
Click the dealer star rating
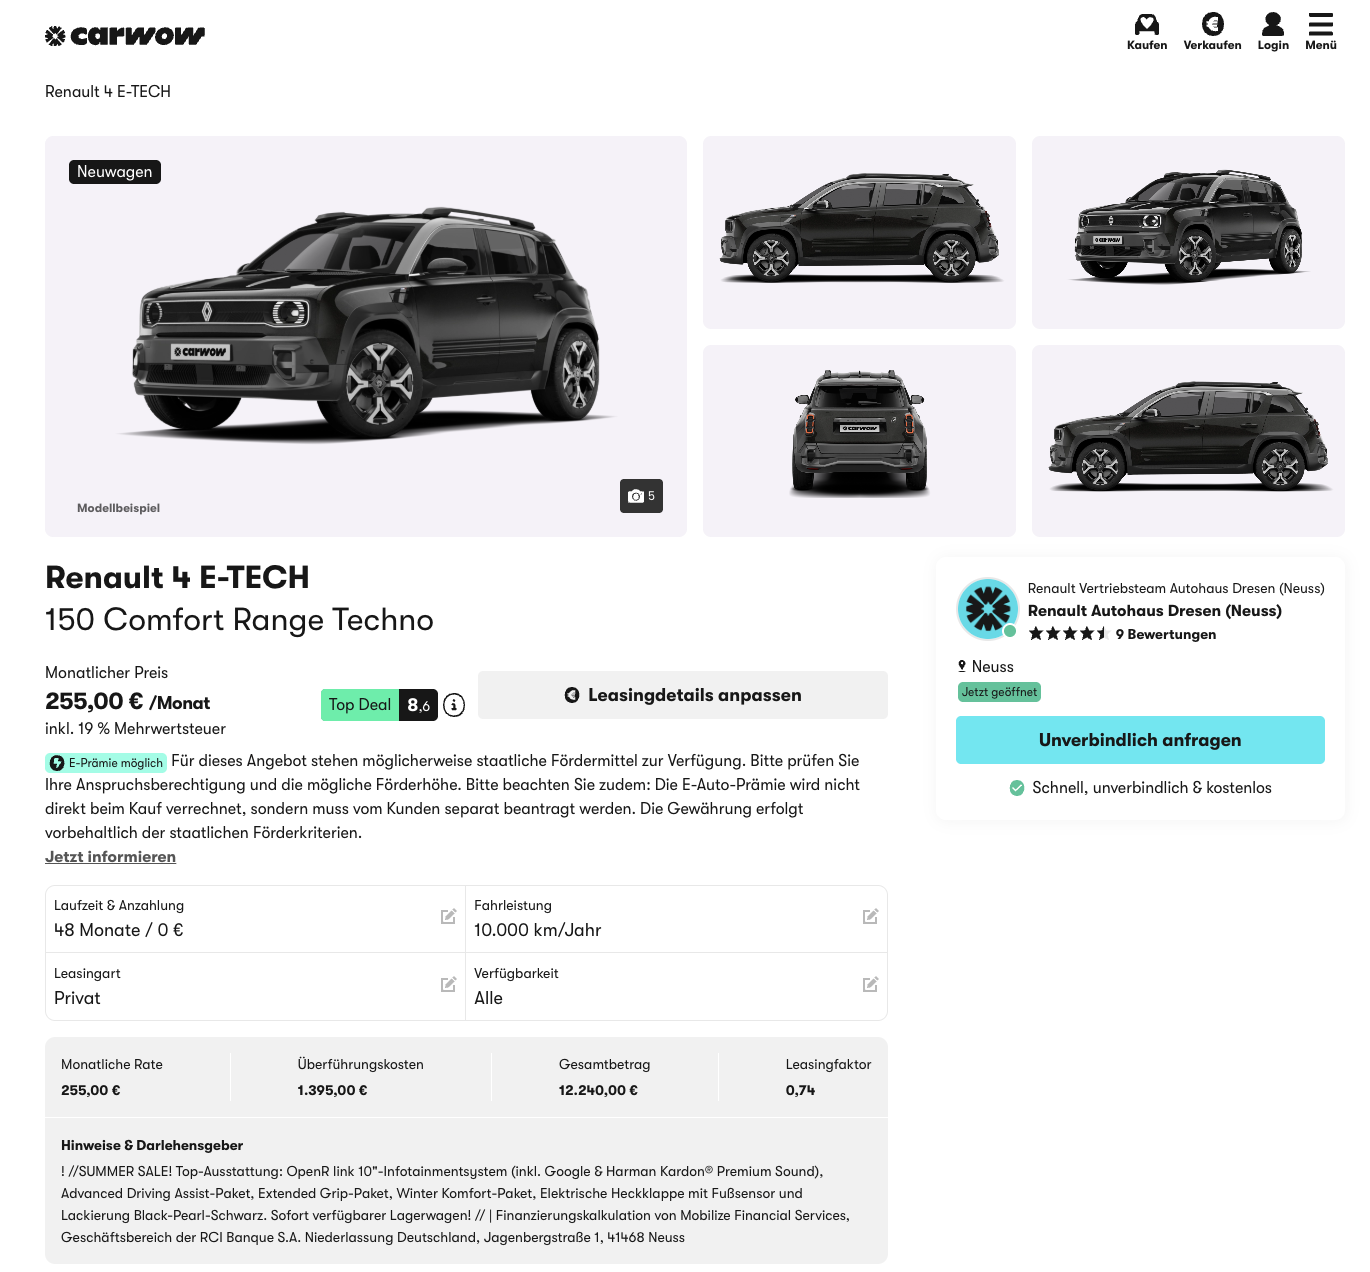pyautogui.click(x=1068, y=634)
